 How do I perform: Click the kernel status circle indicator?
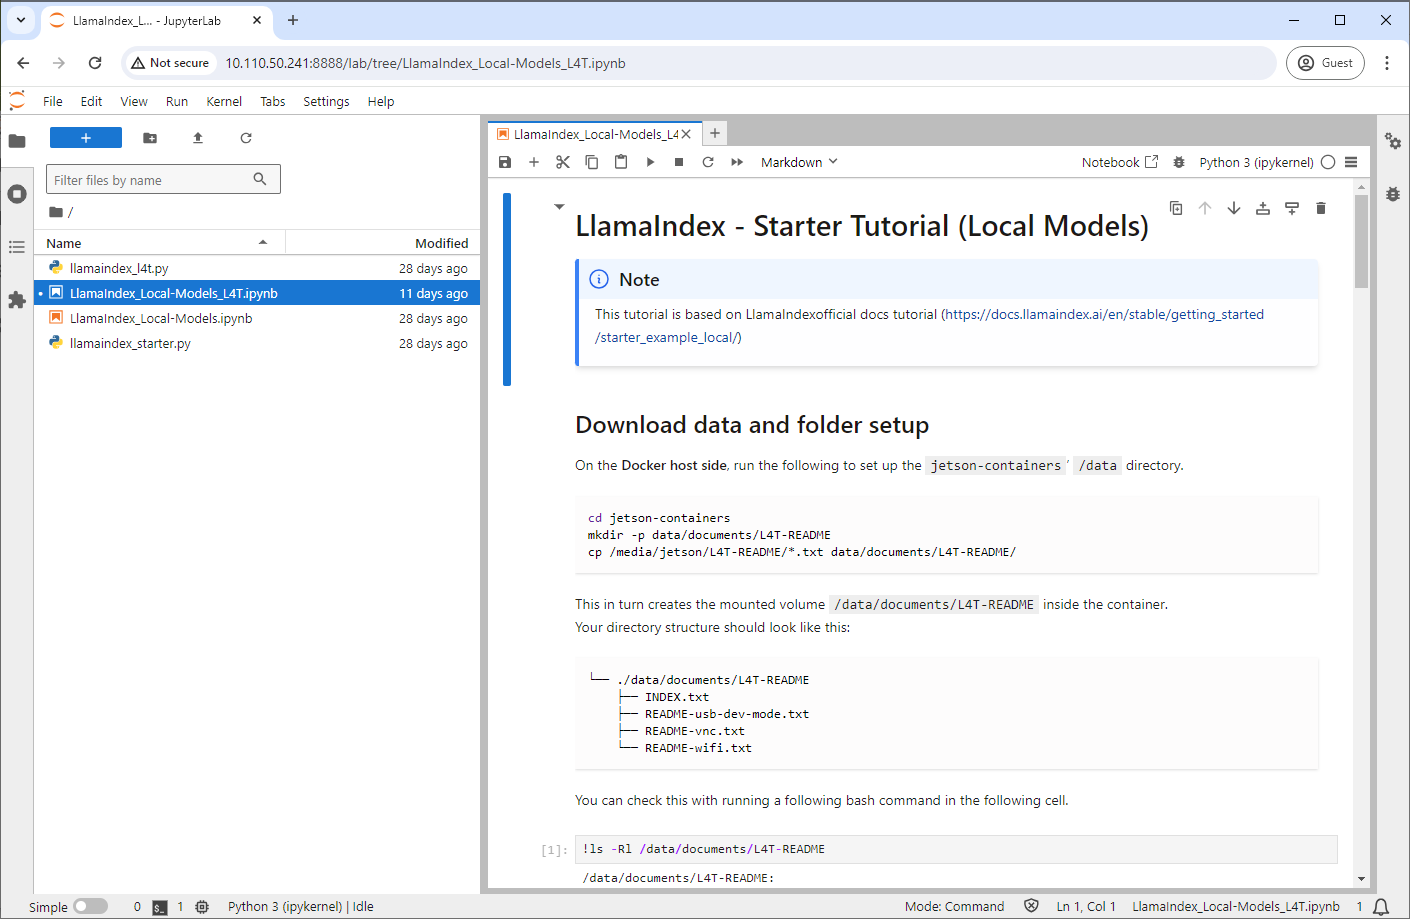[x=1328, y=162]
